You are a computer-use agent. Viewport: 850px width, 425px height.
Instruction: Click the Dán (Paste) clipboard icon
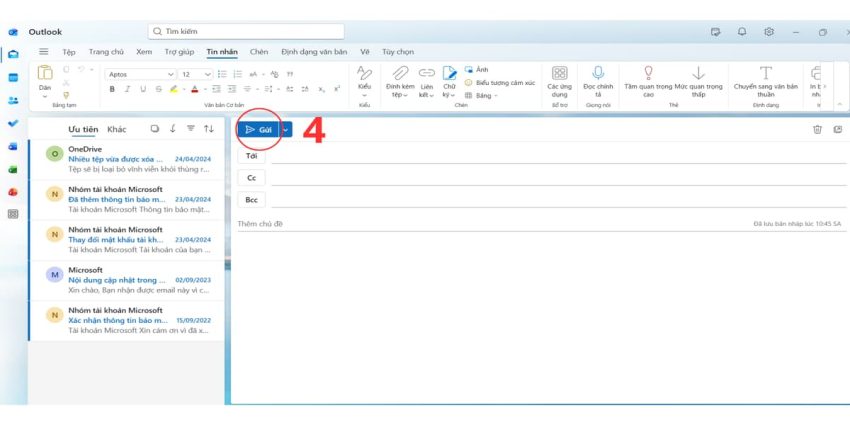tap(45, 73)
